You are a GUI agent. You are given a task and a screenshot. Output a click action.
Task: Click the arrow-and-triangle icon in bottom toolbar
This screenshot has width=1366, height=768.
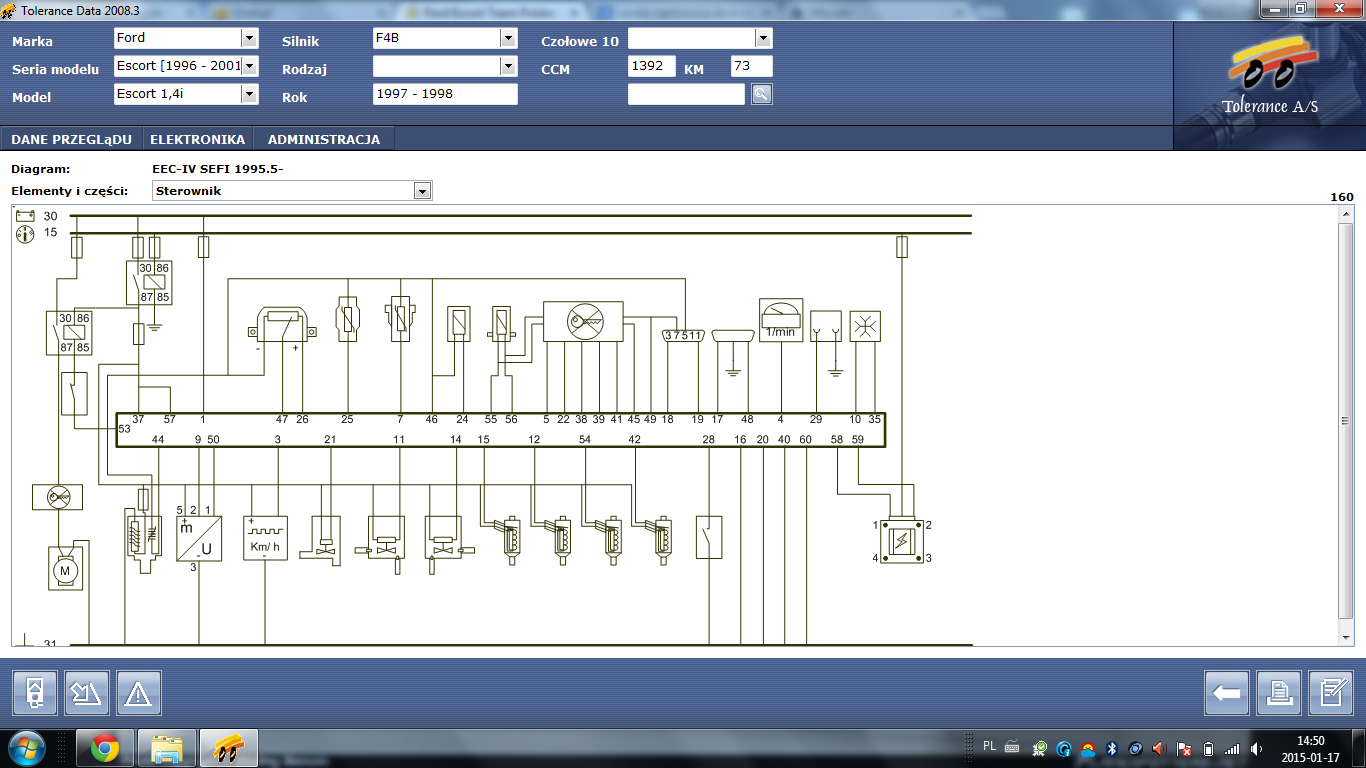[86, 692]
